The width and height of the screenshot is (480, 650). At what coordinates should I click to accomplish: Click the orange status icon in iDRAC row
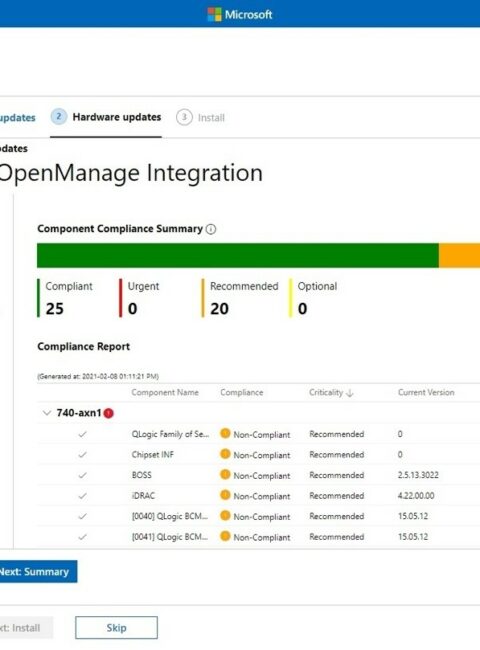[225, 495]
